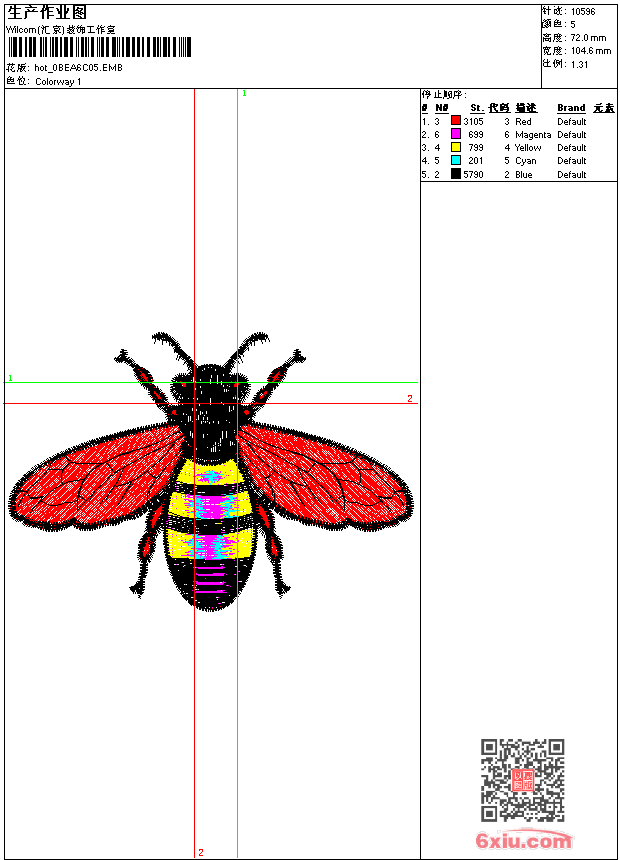Click the red color swatch for thread 3105
Image resolution: width=620 pixels, height=860 pixels.
pos(455,121)
